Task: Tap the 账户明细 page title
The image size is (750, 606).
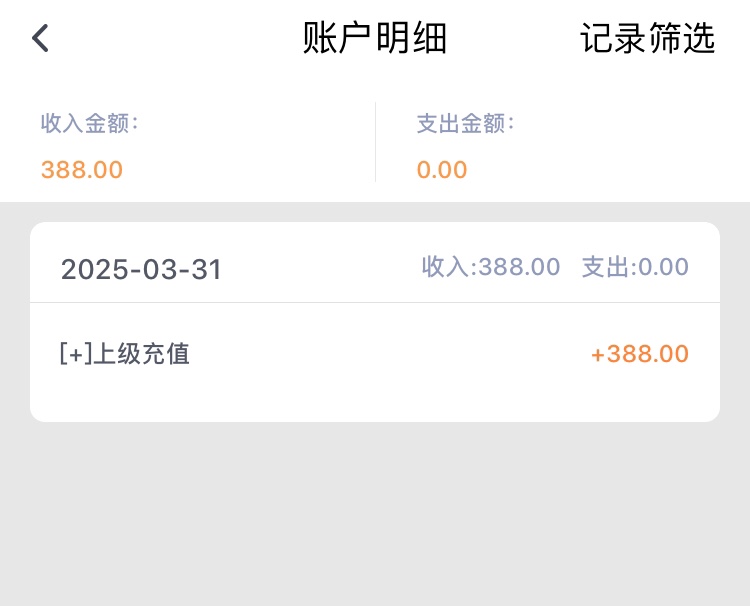Action: tap(375, 38)
